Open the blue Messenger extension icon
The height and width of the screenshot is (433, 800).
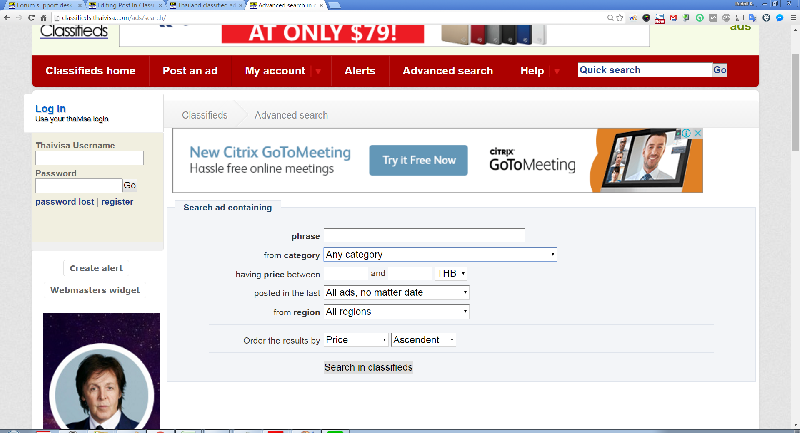[x=780, y=18]
